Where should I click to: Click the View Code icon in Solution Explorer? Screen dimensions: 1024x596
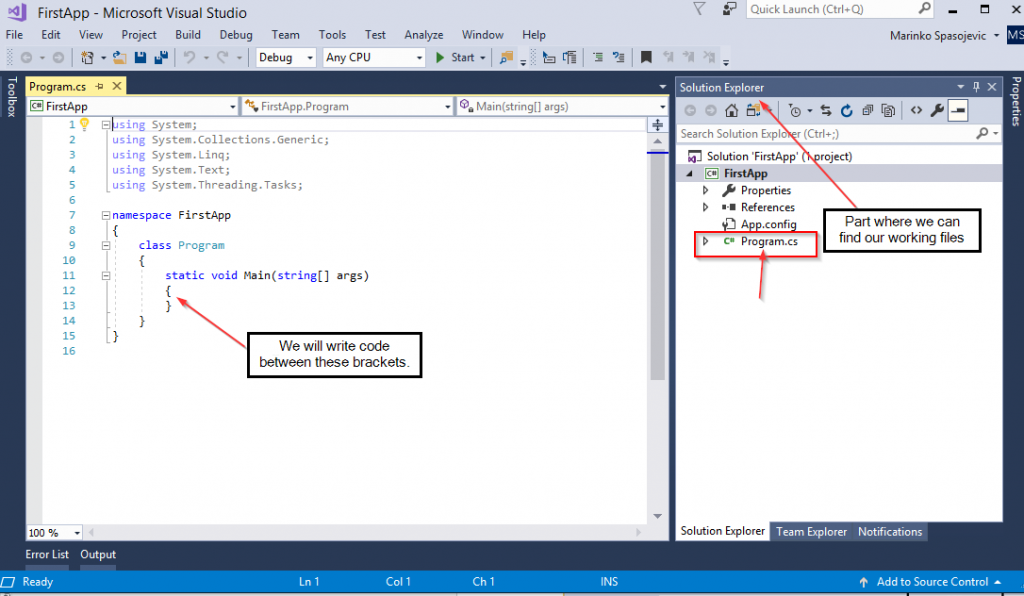(x=916, y=110)
